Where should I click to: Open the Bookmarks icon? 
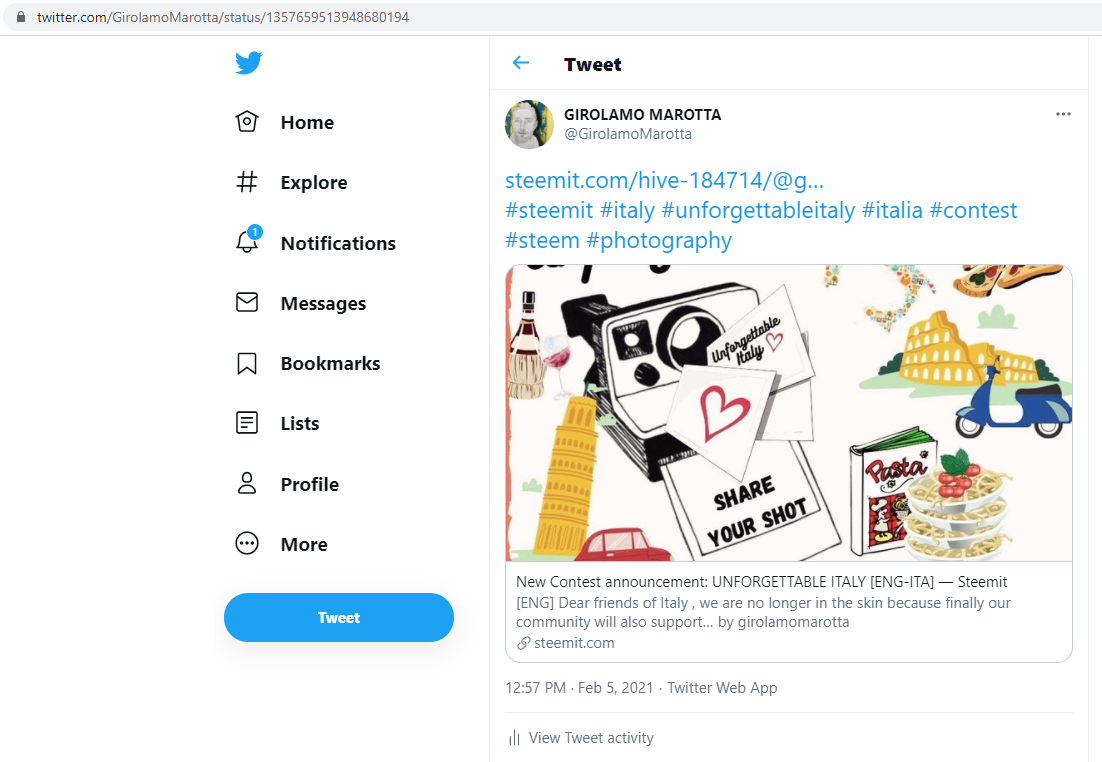246,364
